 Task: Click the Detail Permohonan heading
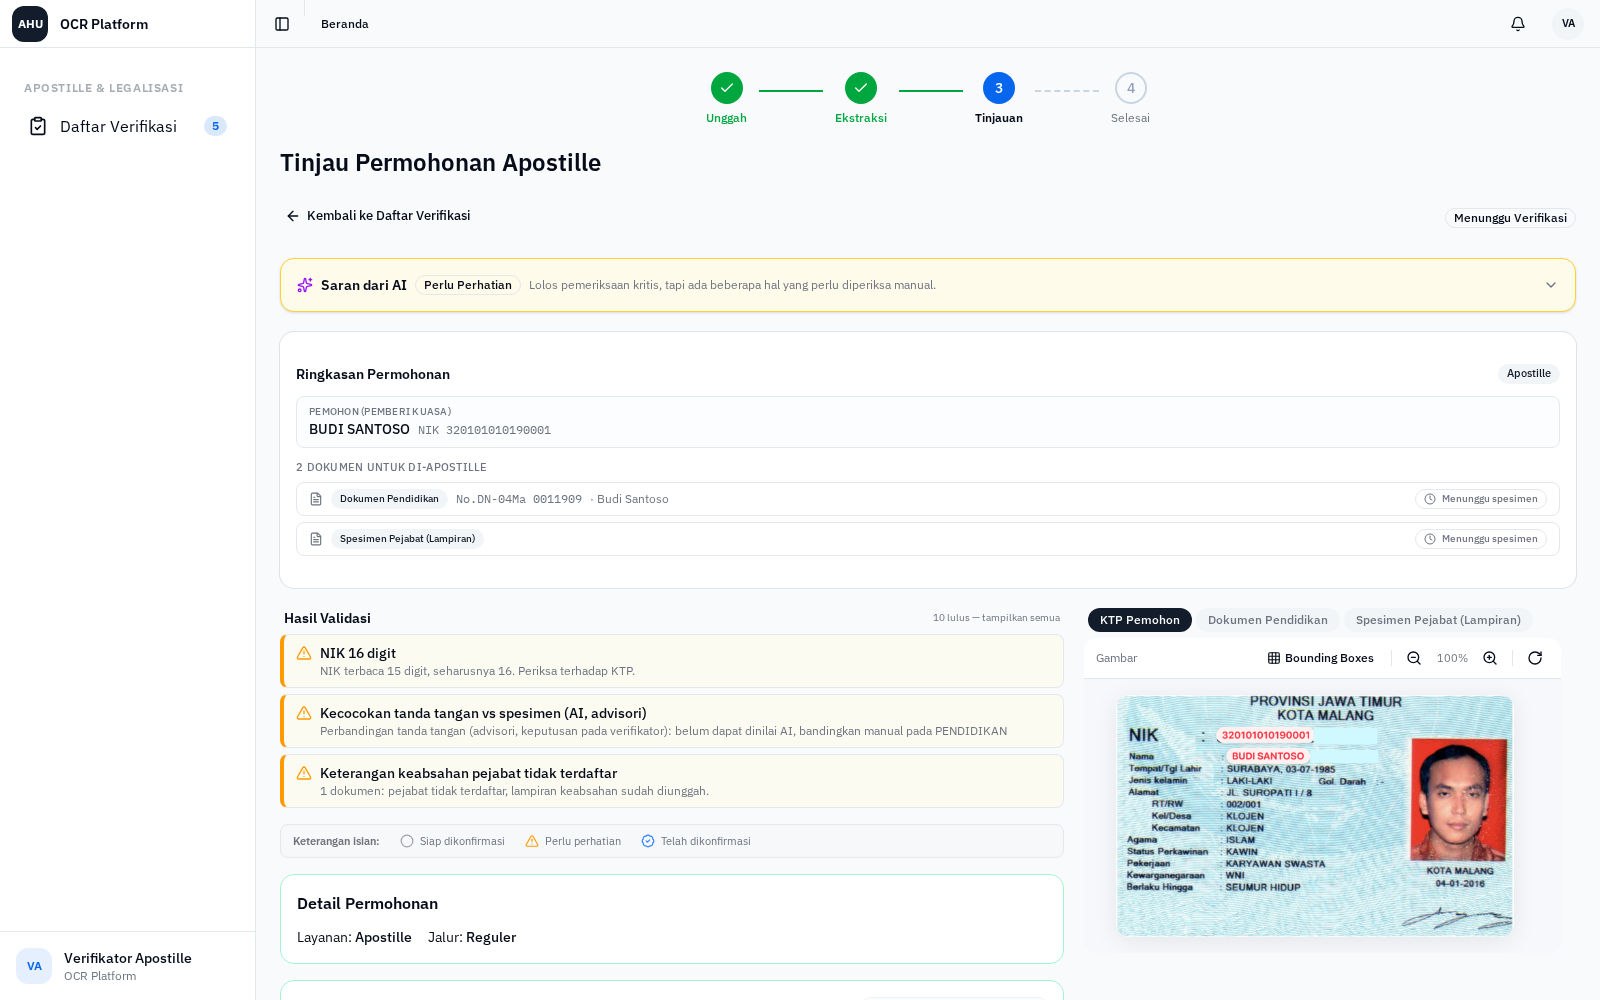tap(367, 903)
